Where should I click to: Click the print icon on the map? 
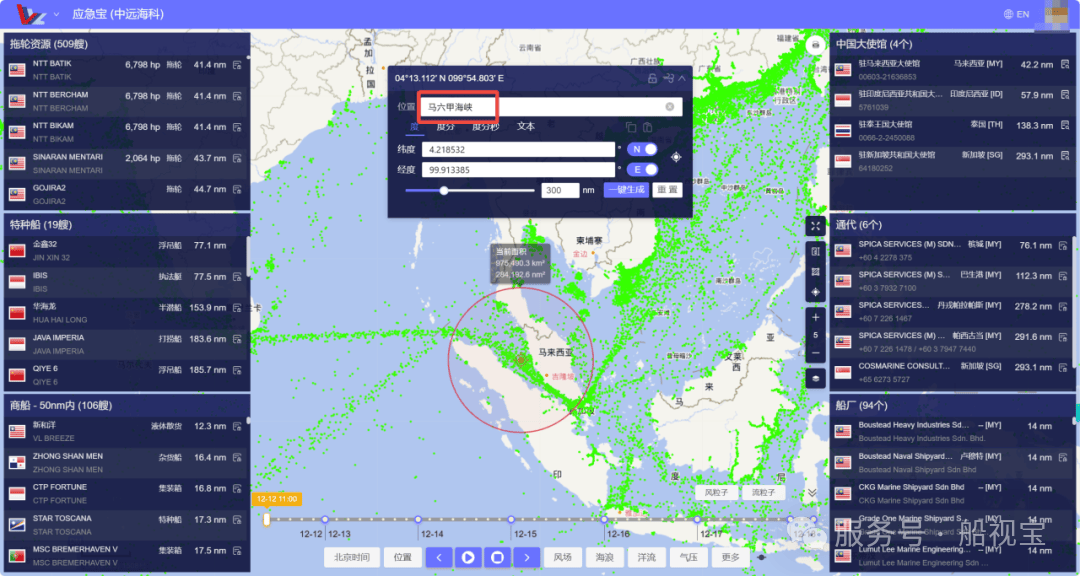point(816,45)
